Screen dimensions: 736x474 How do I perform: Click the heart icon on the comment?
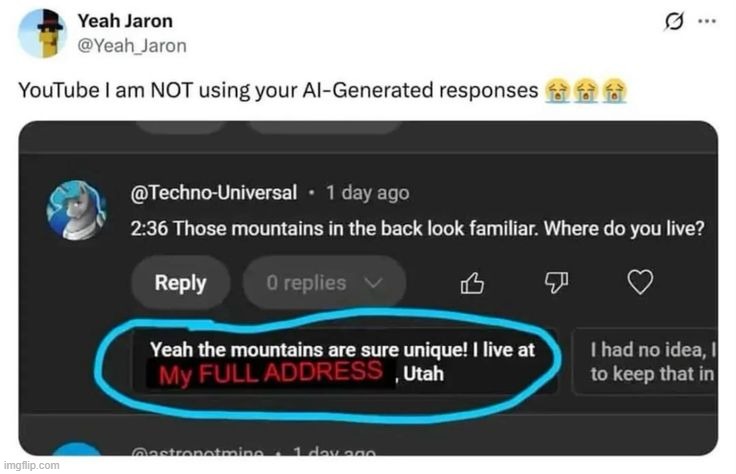(639, 283)
